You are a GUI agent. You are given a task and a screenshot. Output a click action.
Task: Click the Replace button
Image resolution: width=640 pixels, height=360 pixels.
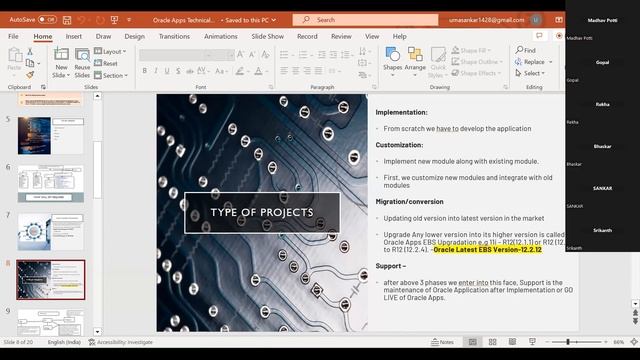point(533,62)
